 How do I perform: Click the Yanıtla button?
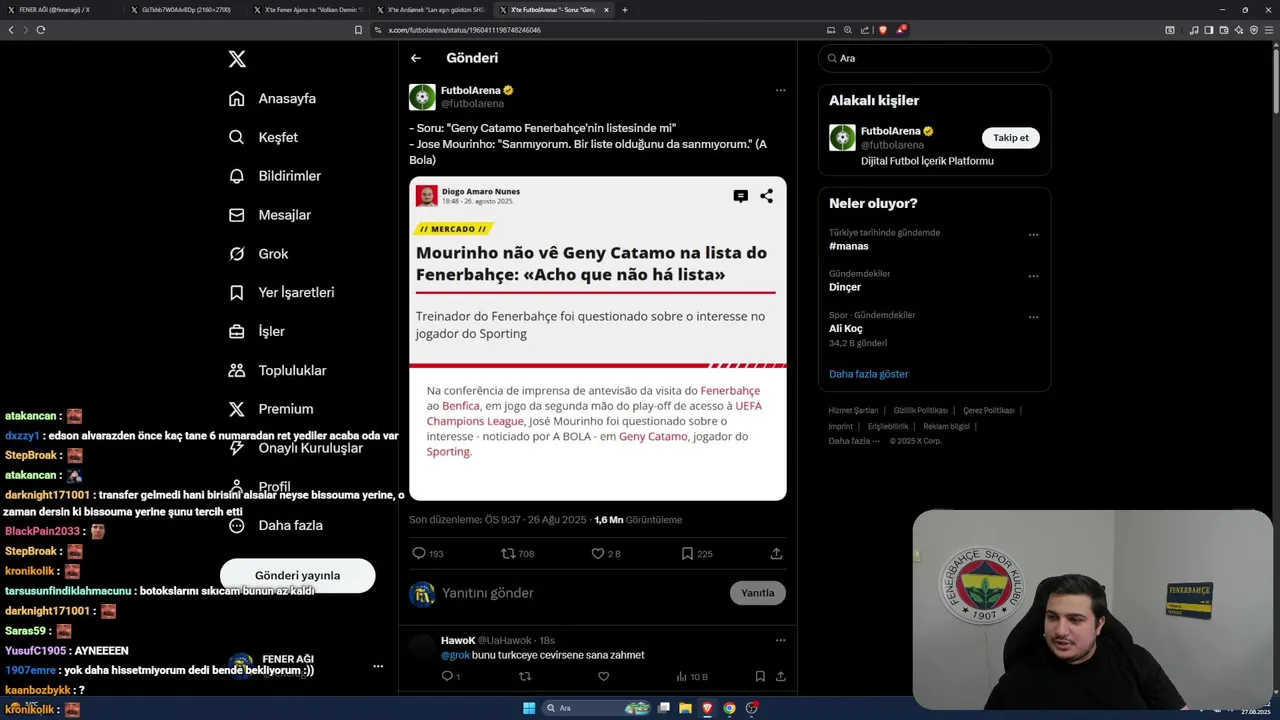(x=757, y=593)
